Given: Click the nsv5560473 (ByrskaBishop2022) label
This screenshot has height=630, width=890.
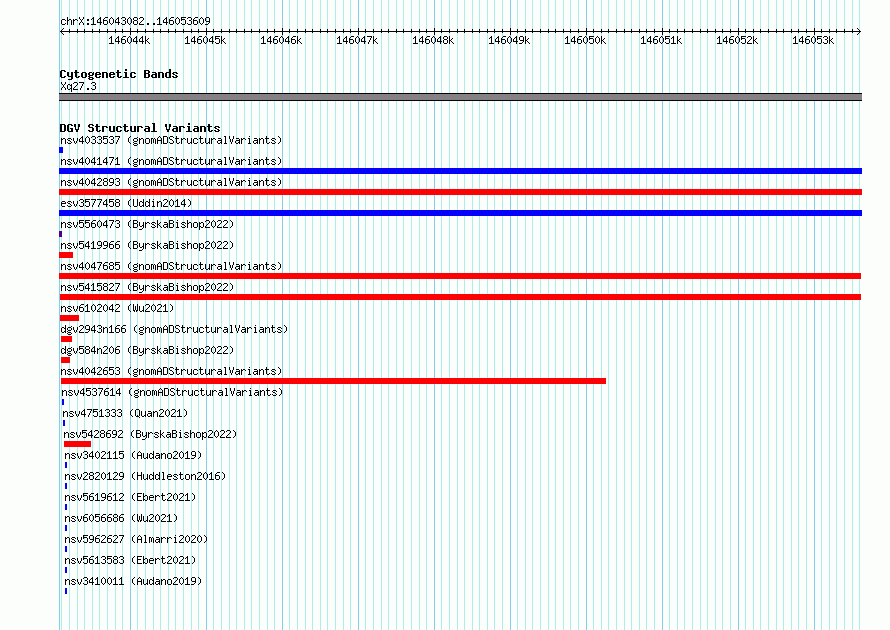Looking at the screenshot, I should pyautogui.click(x=147, y=224).
